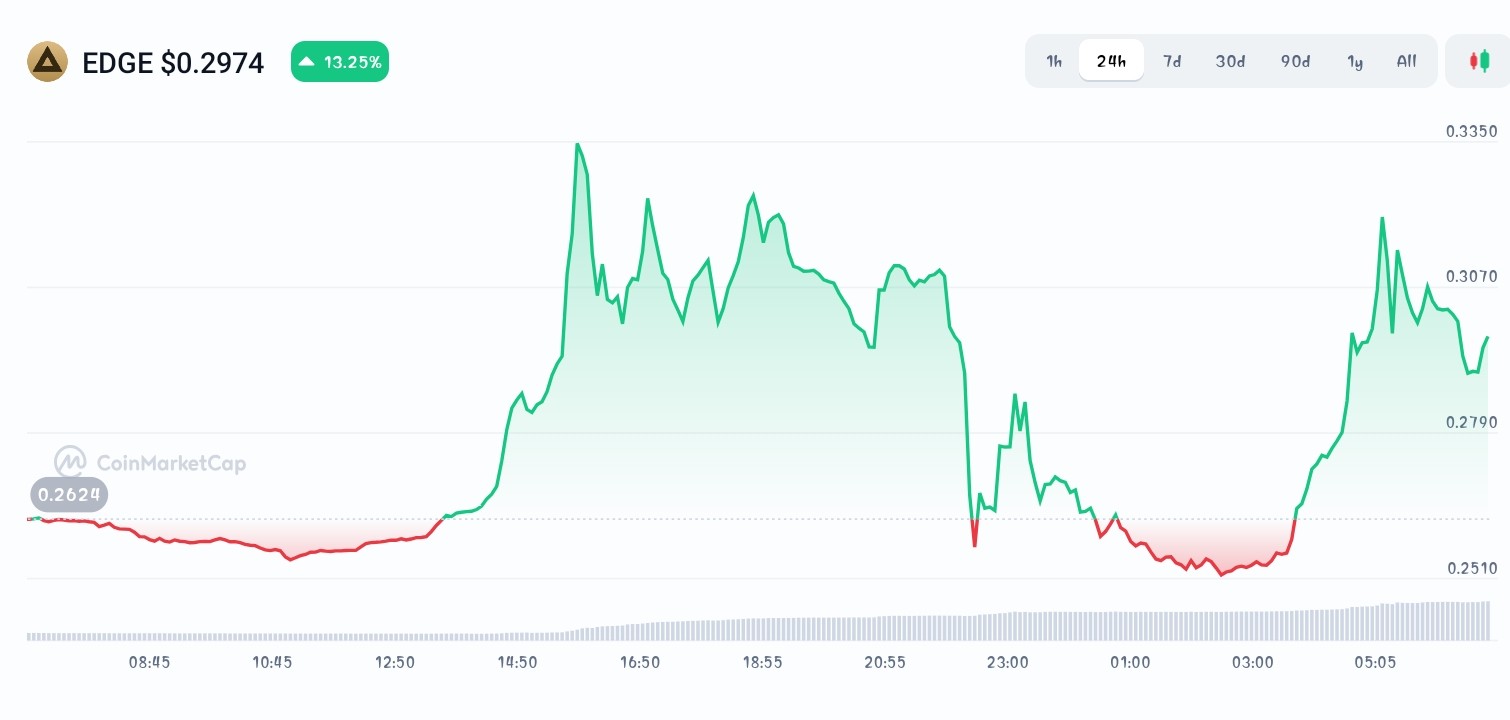The height and width of the screenshot is (720, 1510).
Task: Click the EDGE $0.2974 price title
Action: [173, 63]
